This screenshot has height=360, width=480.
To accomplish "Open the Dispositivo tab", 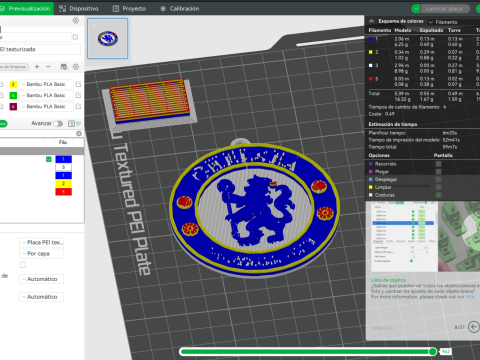I will [x=79, y=8].
